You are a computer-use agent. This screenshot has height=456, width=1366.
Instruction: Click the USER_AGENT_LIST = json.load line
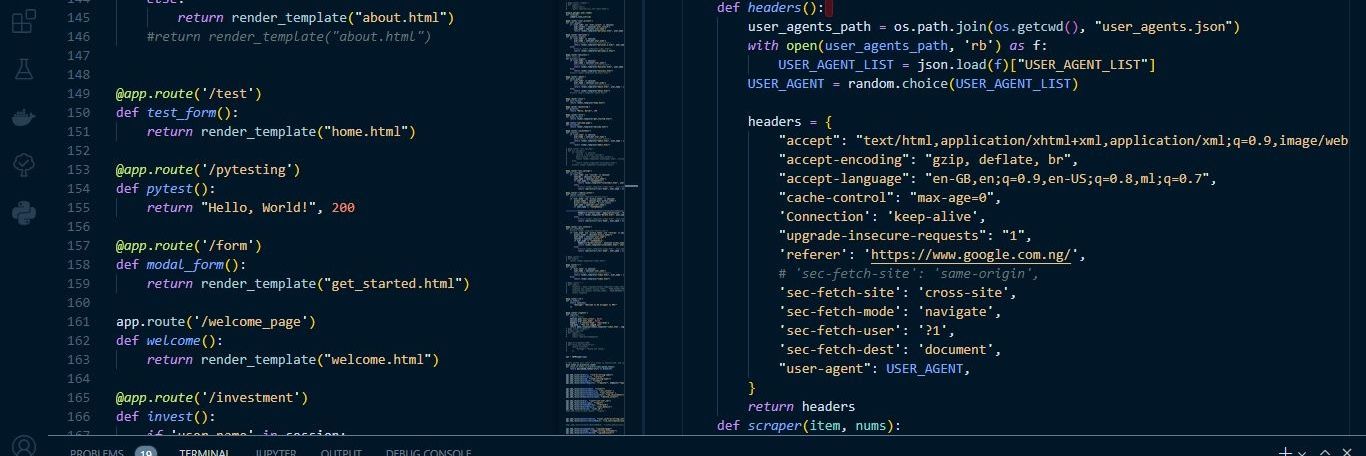(967, 64)
